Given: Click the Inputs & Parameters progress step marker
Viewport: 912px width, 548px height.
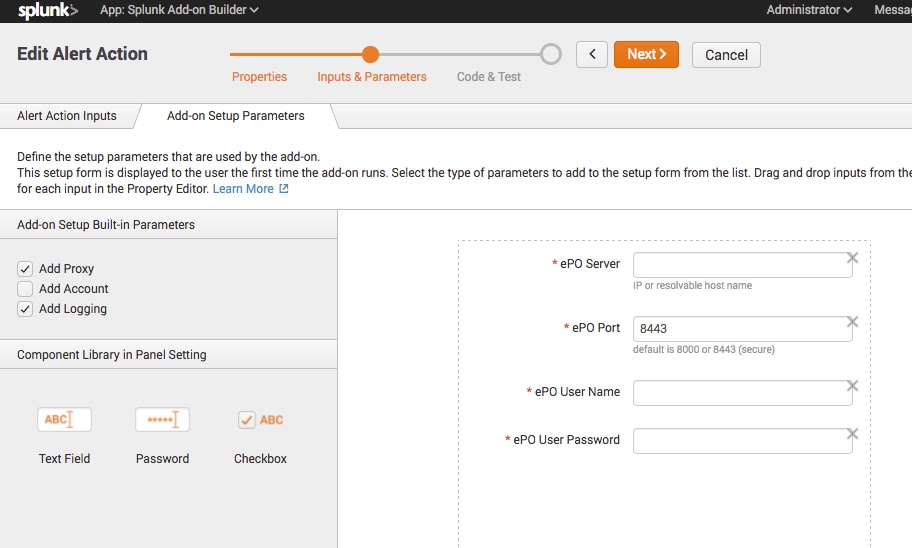Looking at the screenshot, I should pyautogui.click(x=370, y=55).
